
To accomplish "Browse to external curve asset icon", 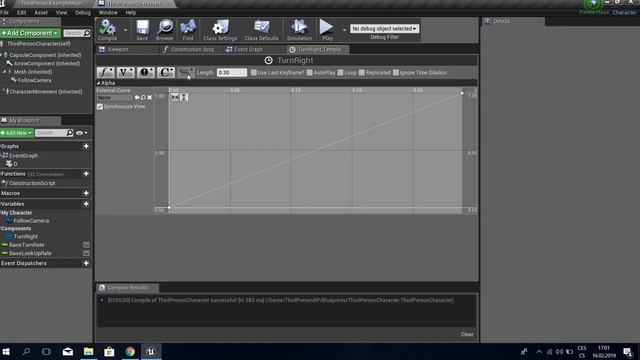I will 143,98.
